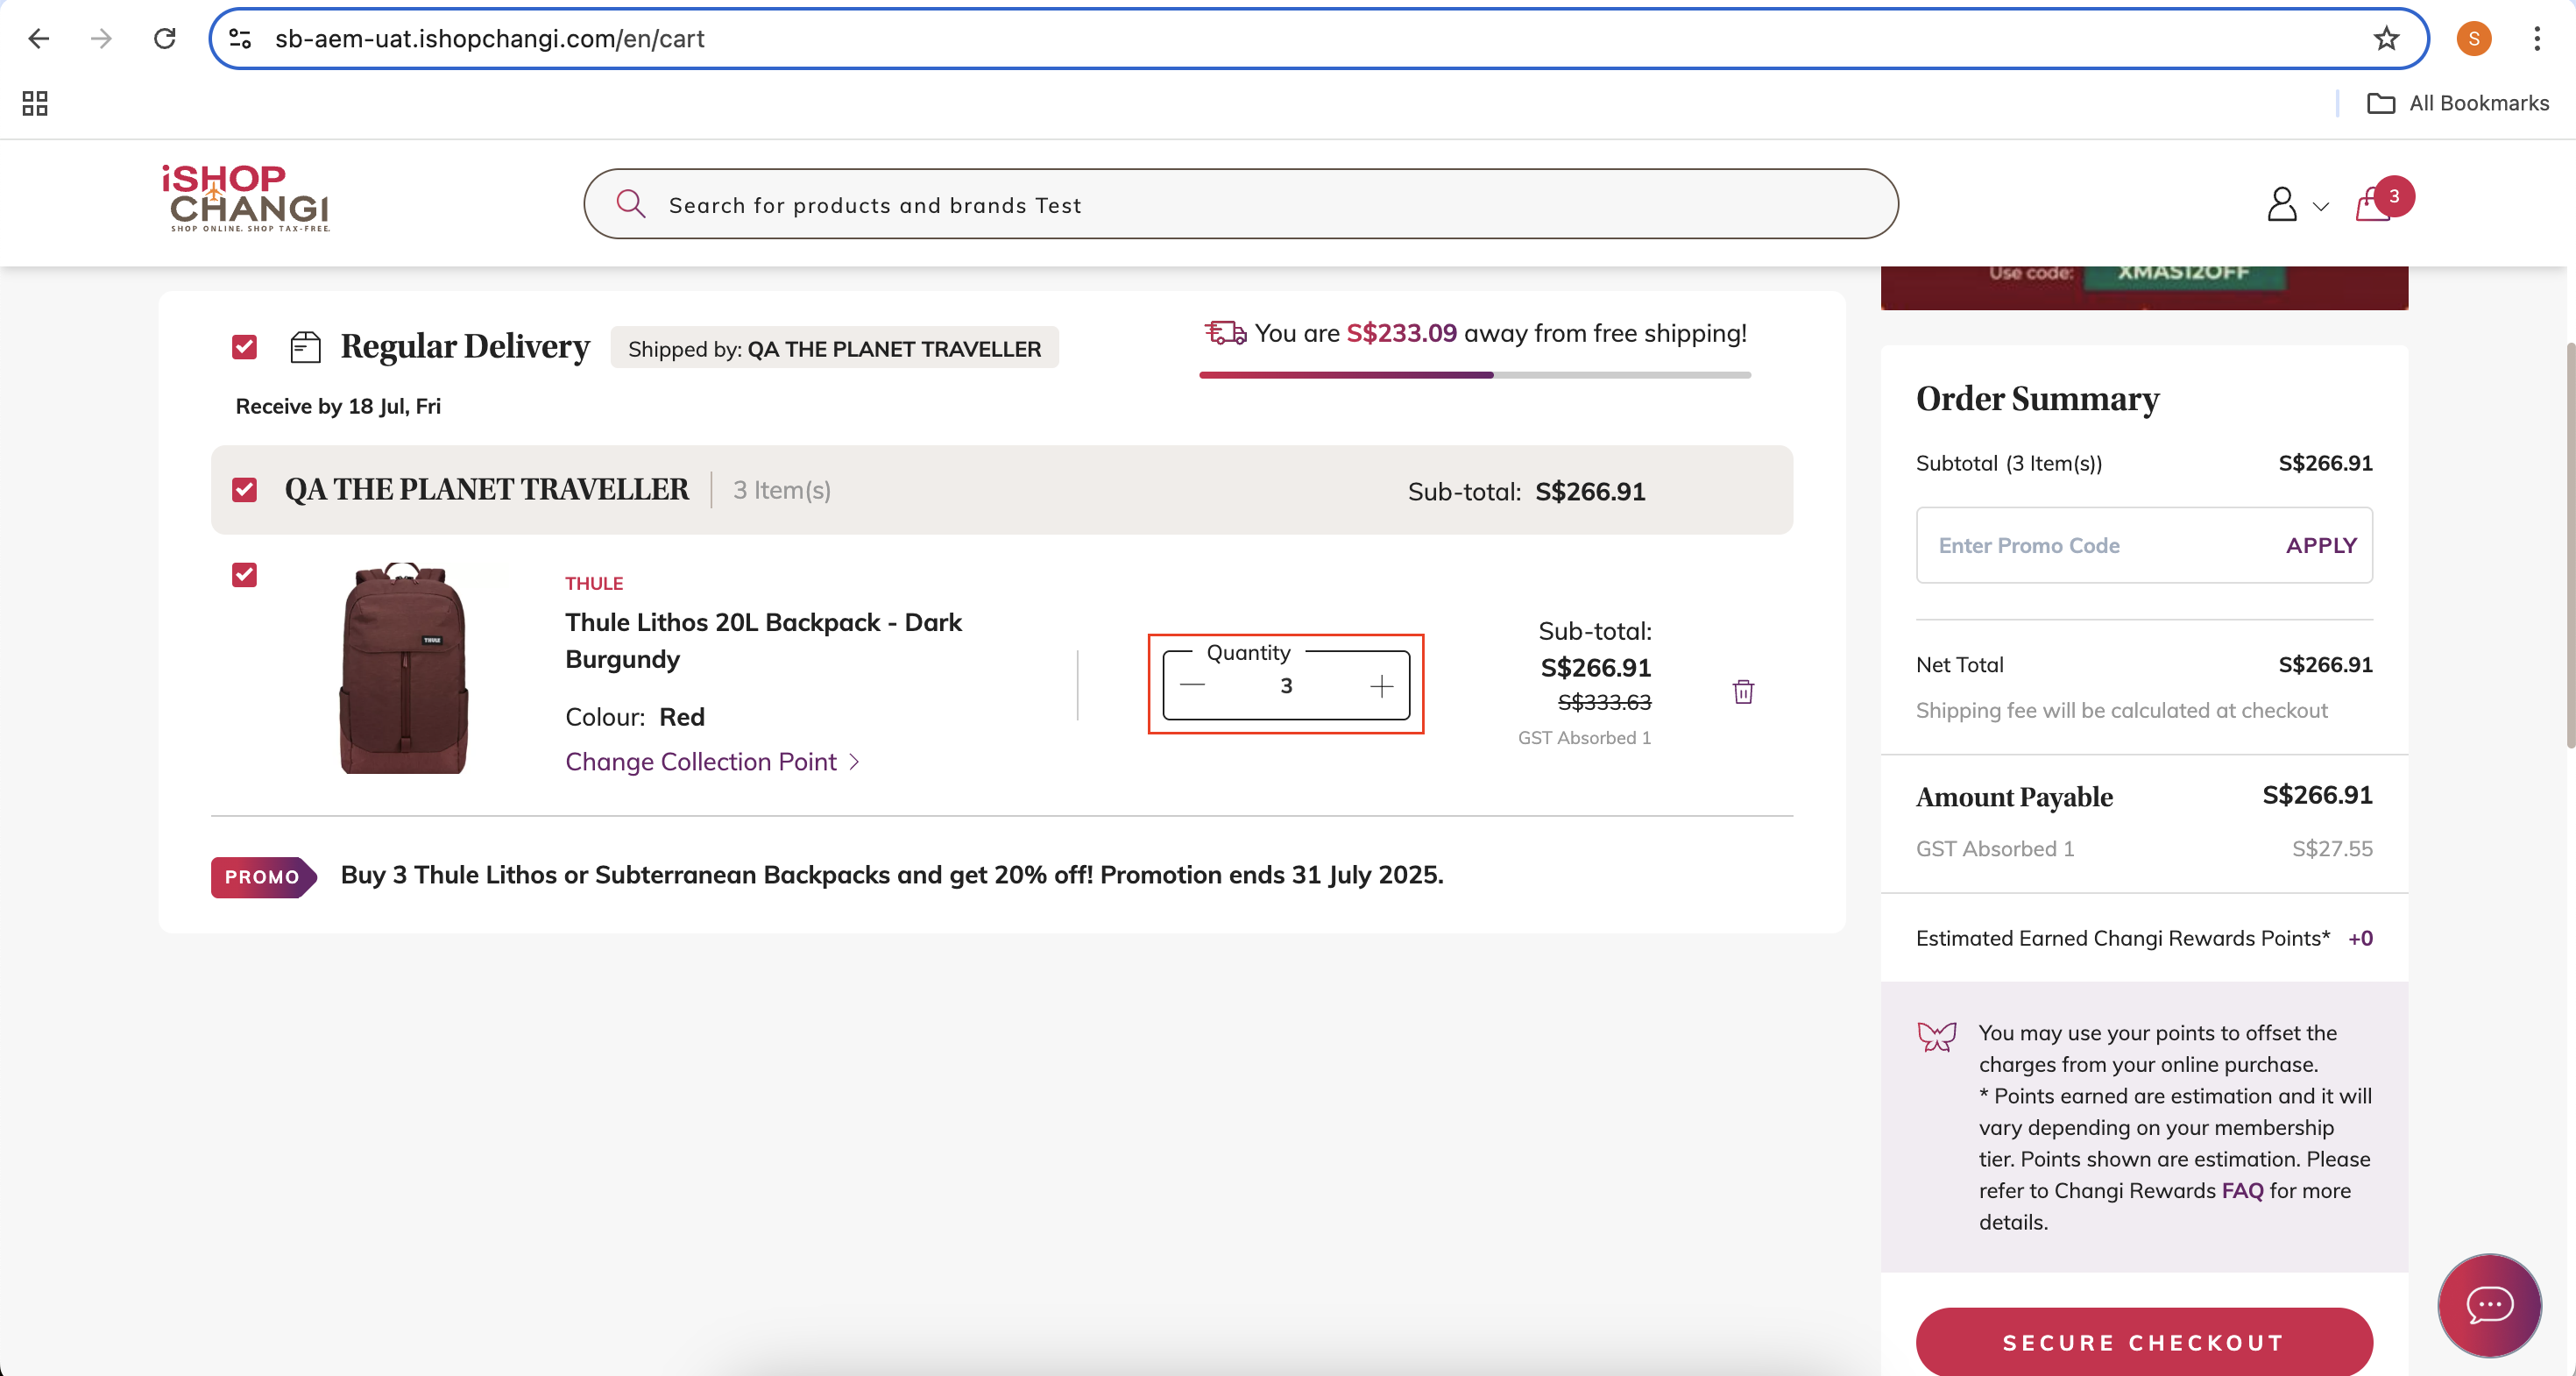
Task: Click 'Receive by 18 Jul, Fri' text
Action: click(x=338, y=406)
